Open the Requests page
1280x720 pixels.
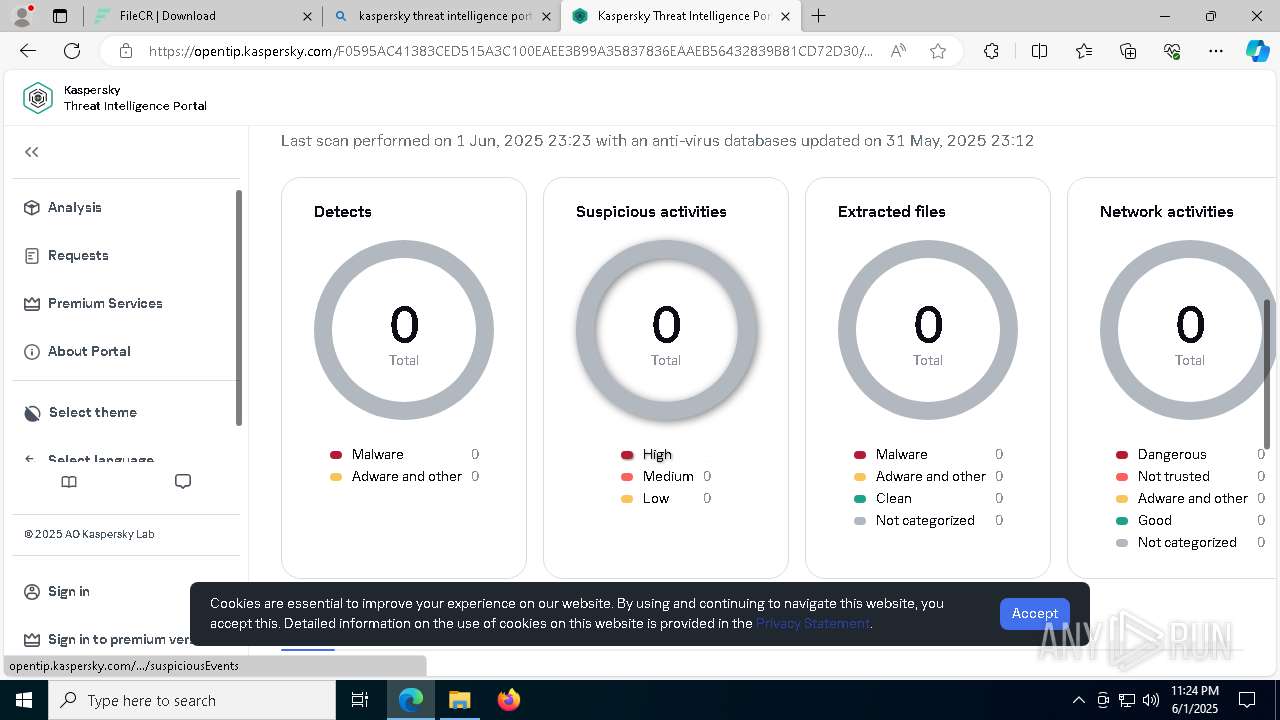pos(78,255)
